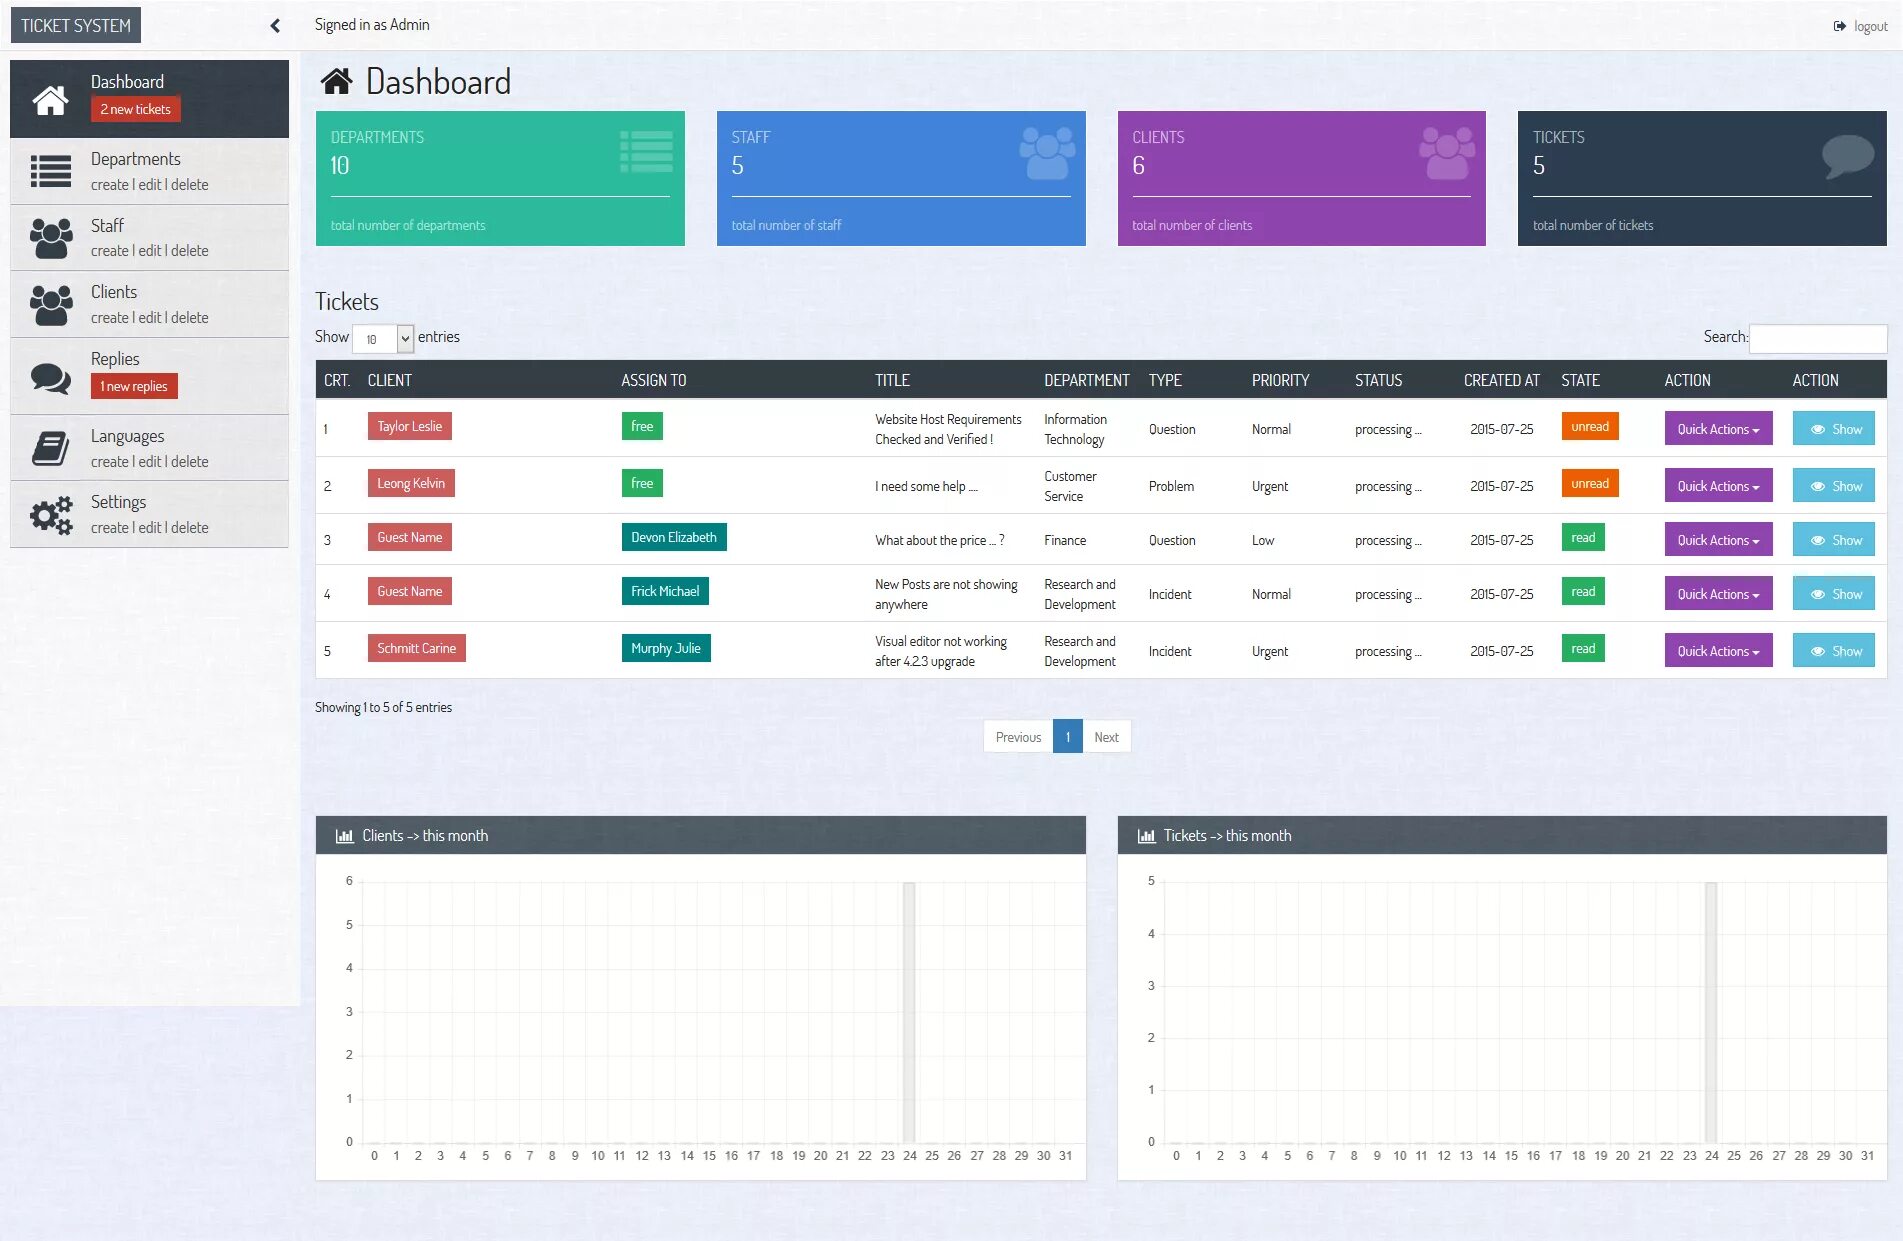Click the chart icon in Tickets this month header
The width and height of the screenshot is (1903, 1241).
click(1147, 836)
